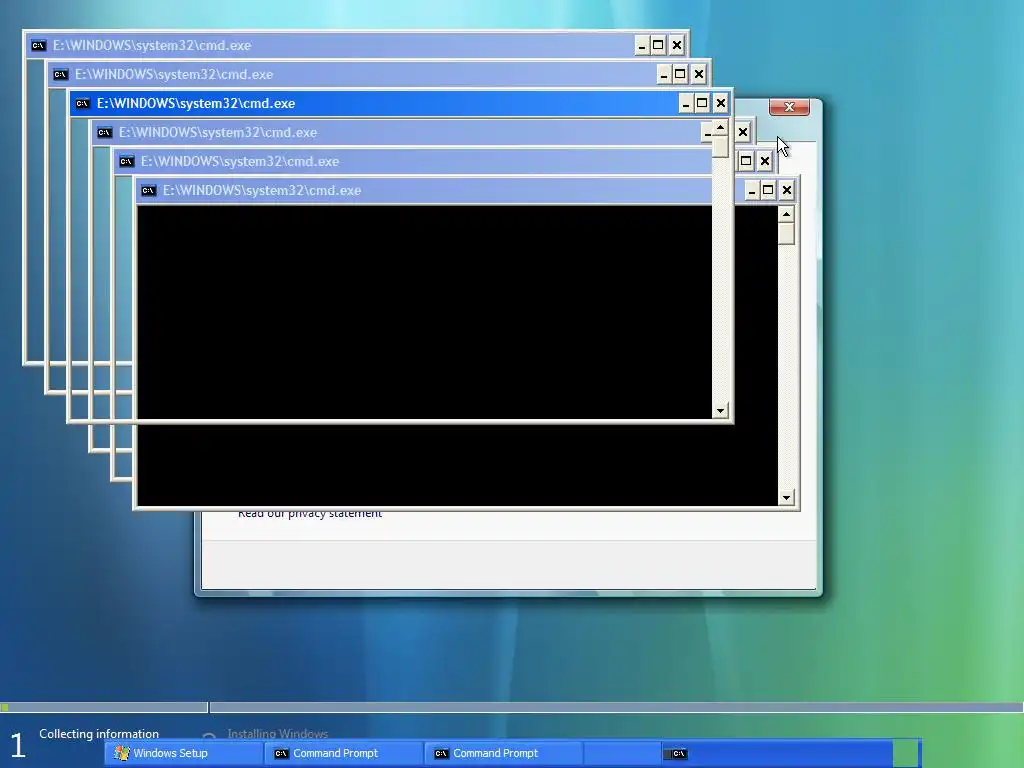Open system menu icon of second cascade cmd.exe window
This screenshot has height=768, width=1024.
point(61,74)
